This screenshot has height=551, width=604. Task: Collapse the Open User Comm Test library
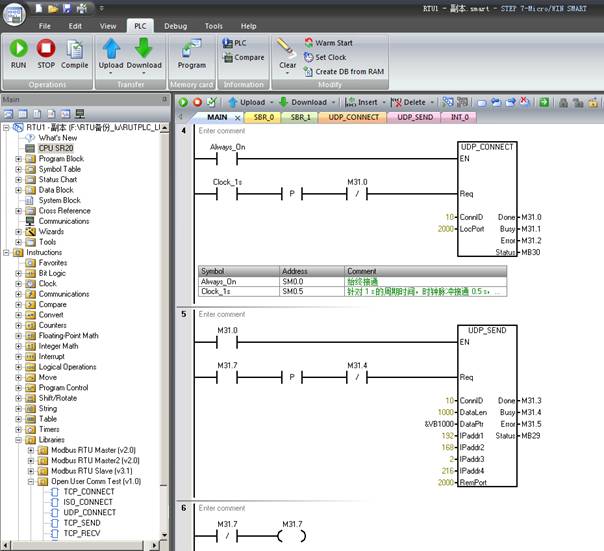click(x=30, y=481)
